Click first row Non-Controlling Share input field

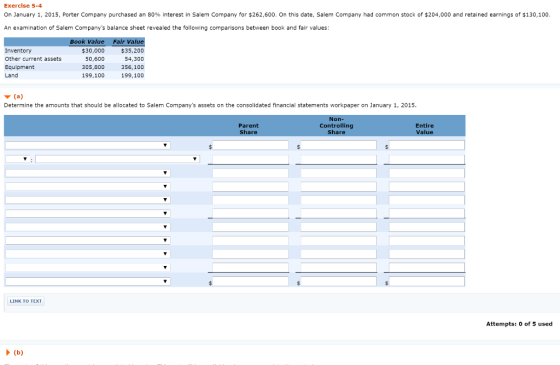(339, 145)
